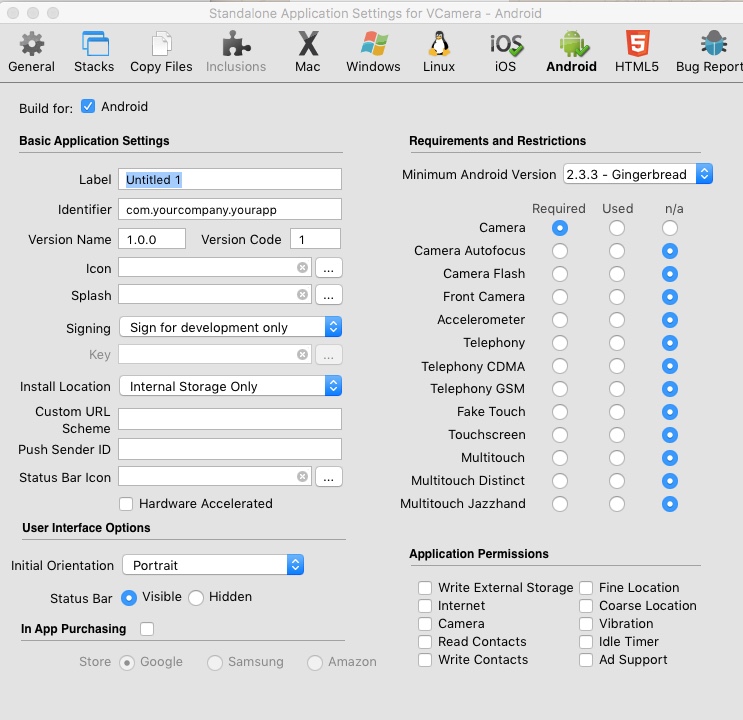Viewport: 743px width, 720px height.
Task: Uncheck the Build for Android checkbox
Action: 88,107
